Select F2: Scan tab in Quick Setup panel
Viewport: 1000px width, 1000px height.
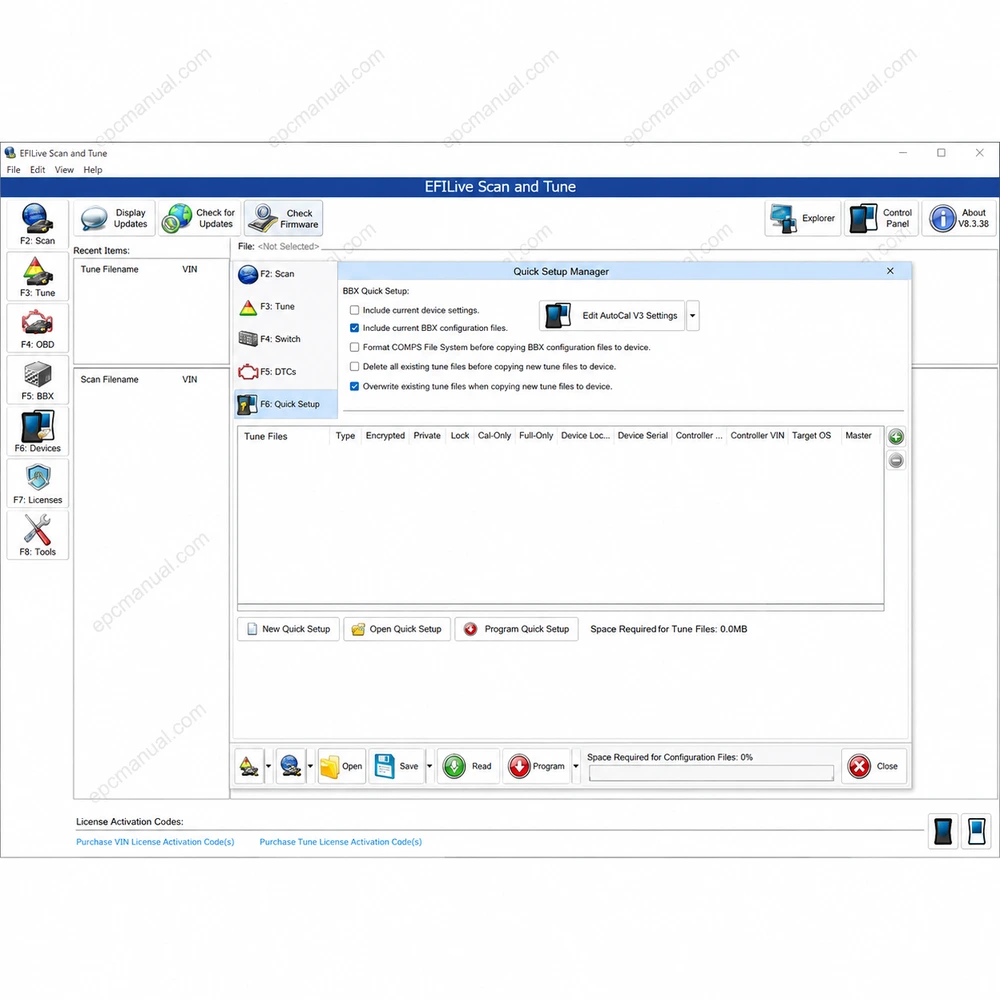coord(285,274)
